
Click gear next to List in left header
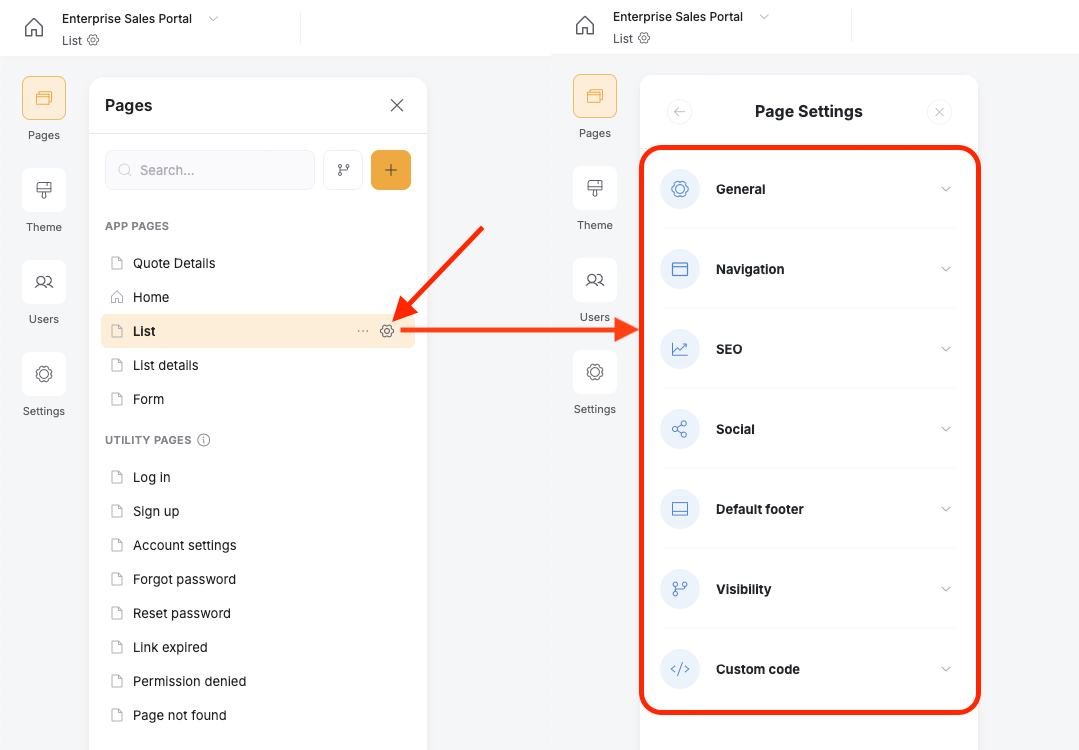(x=93, y=40)
